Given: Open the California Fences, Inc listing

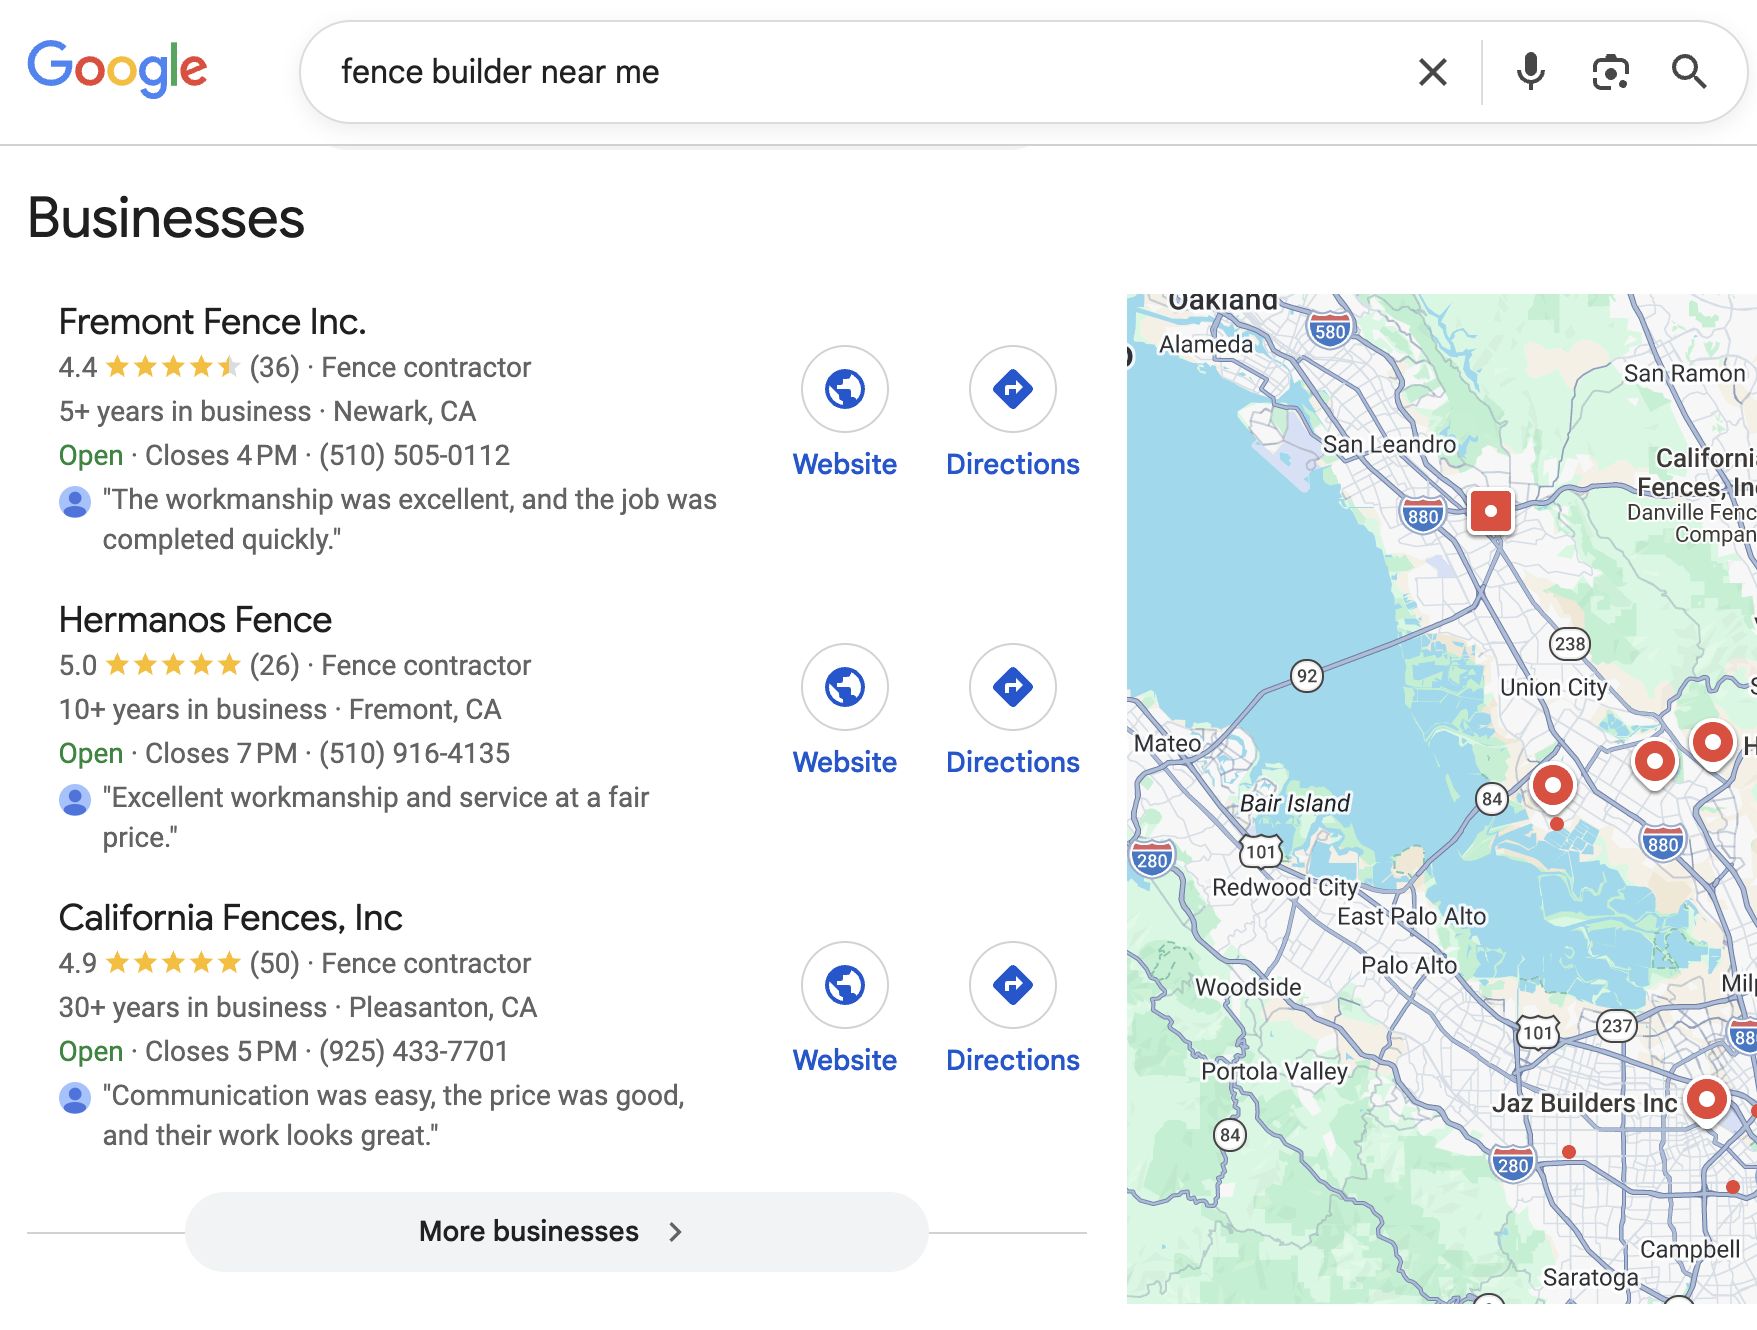Looking at the screenshot, I should click(x=230, y=917).
